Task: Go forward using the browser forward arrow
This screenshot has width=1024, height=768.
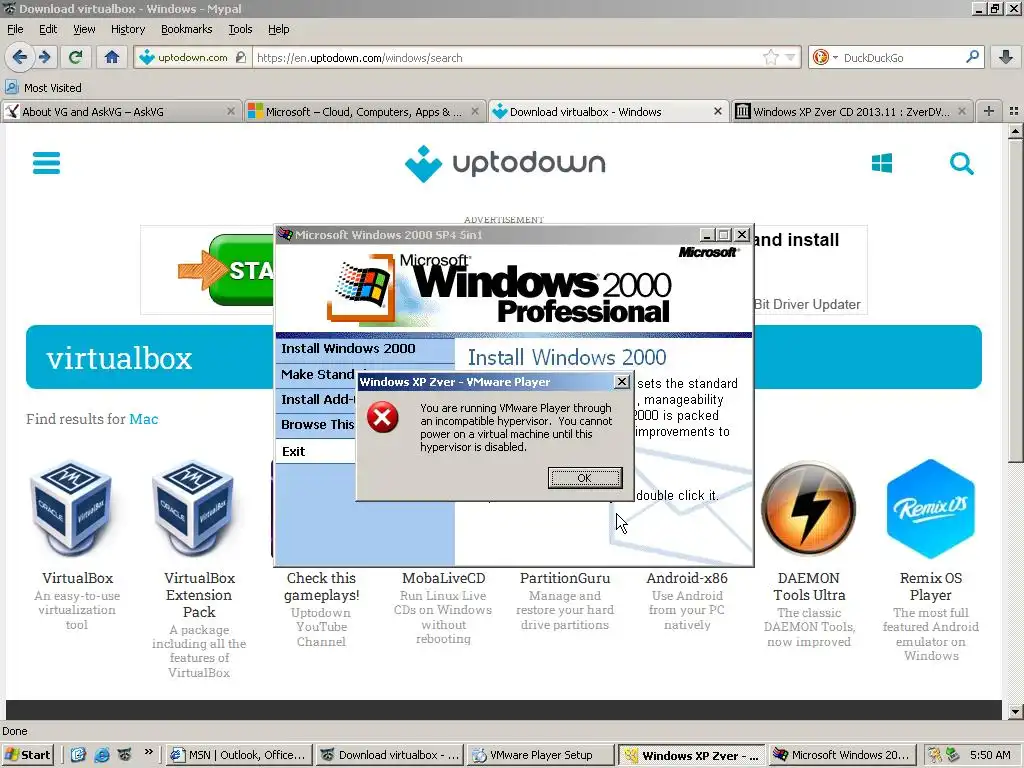Action: (44, 57)
